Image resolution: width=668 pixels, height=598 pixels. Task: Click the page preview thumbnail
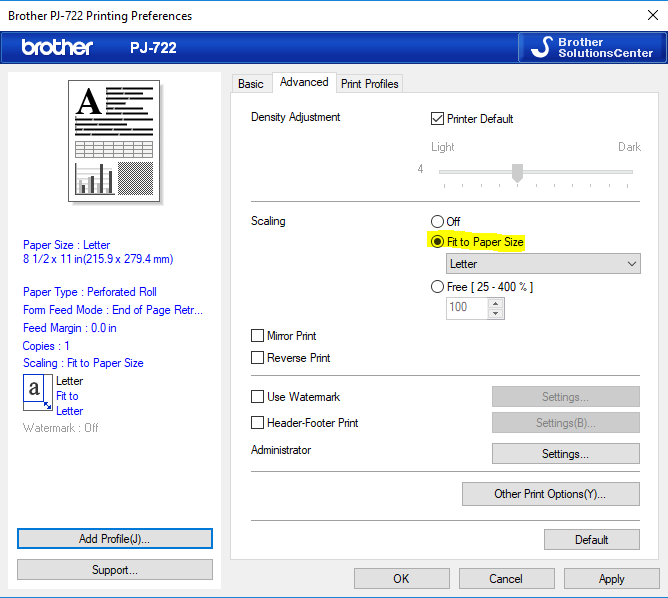114,141
